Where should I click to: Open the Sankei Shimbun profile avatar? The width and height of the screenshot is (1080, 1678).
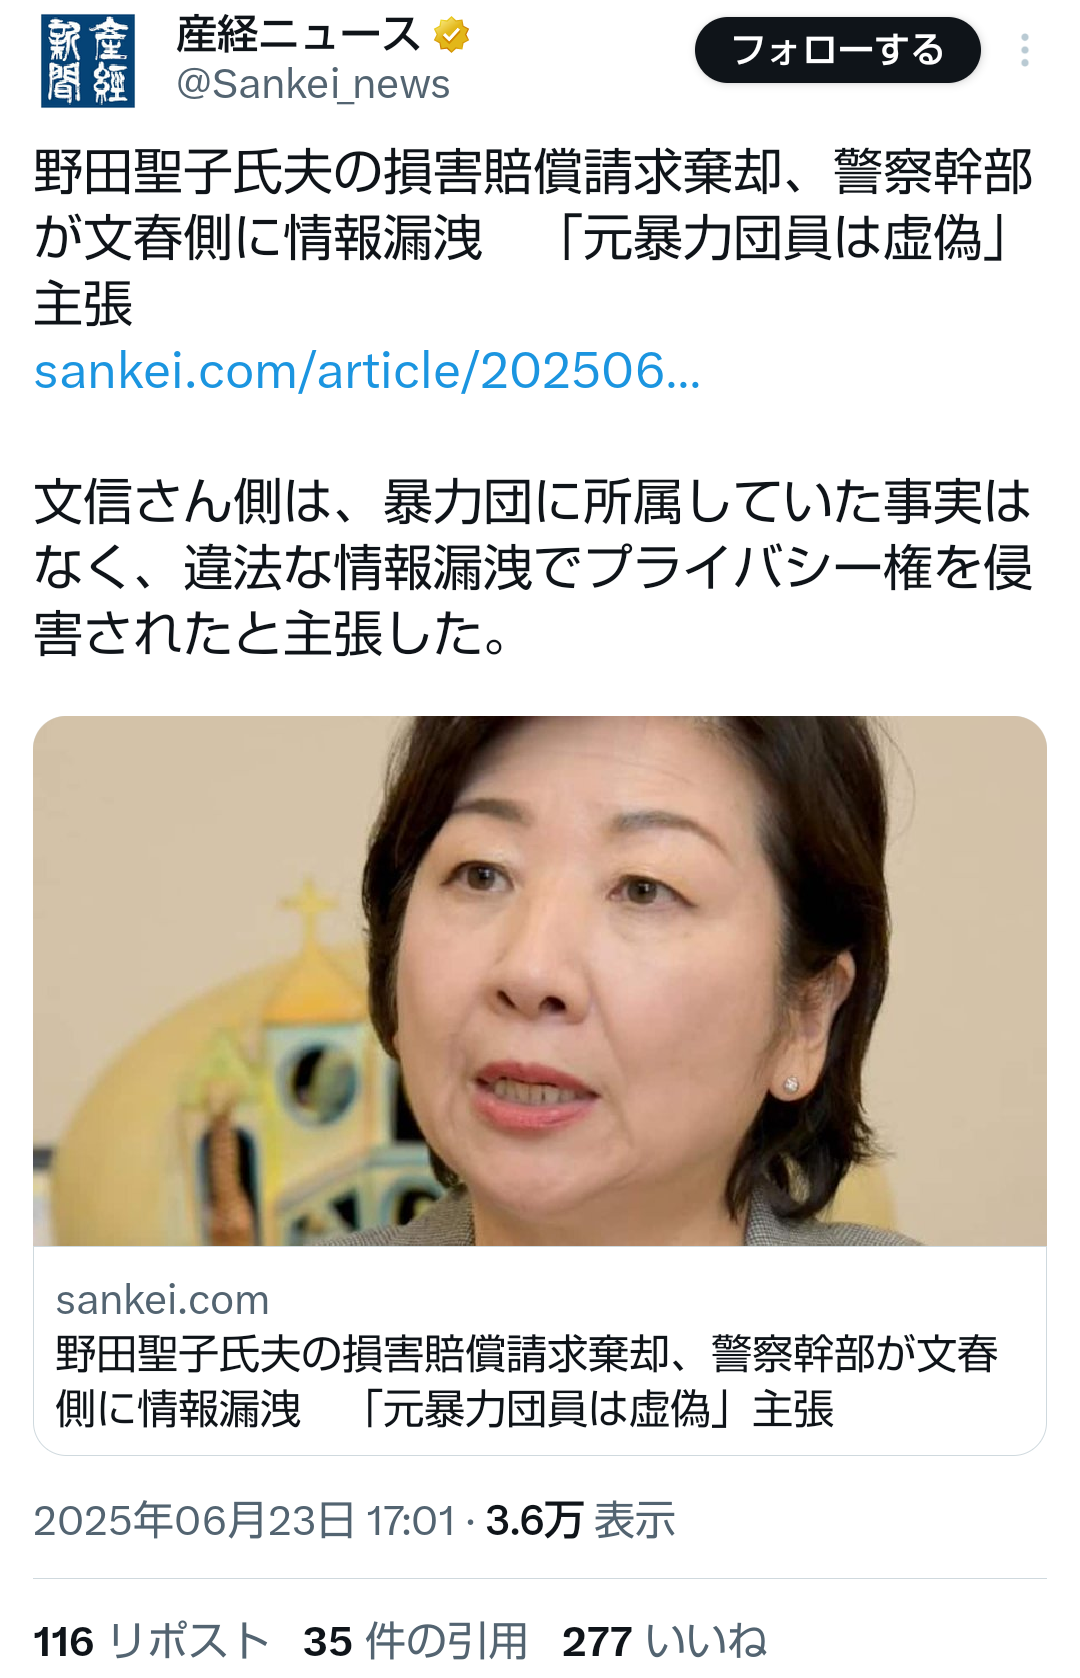pyautogui.click(x=88, y=61)
